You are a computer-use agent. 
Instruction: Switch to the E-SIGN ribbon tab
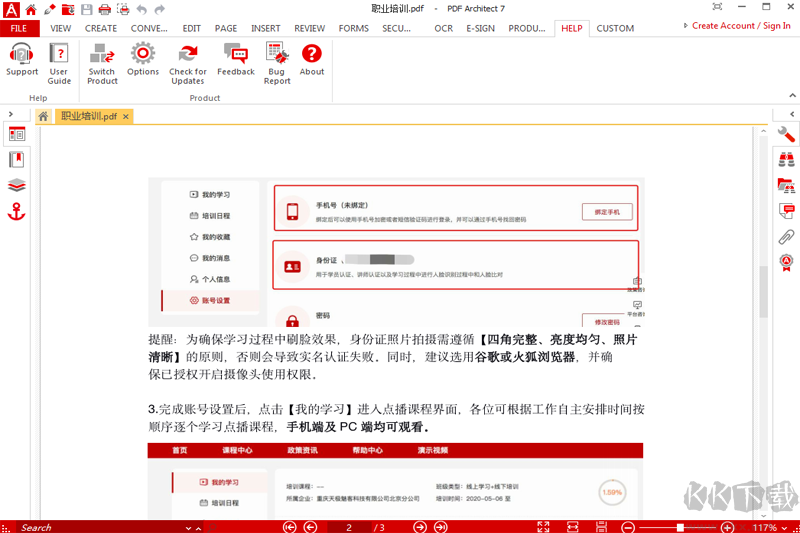pyautogui.click(x=481, y=29)
